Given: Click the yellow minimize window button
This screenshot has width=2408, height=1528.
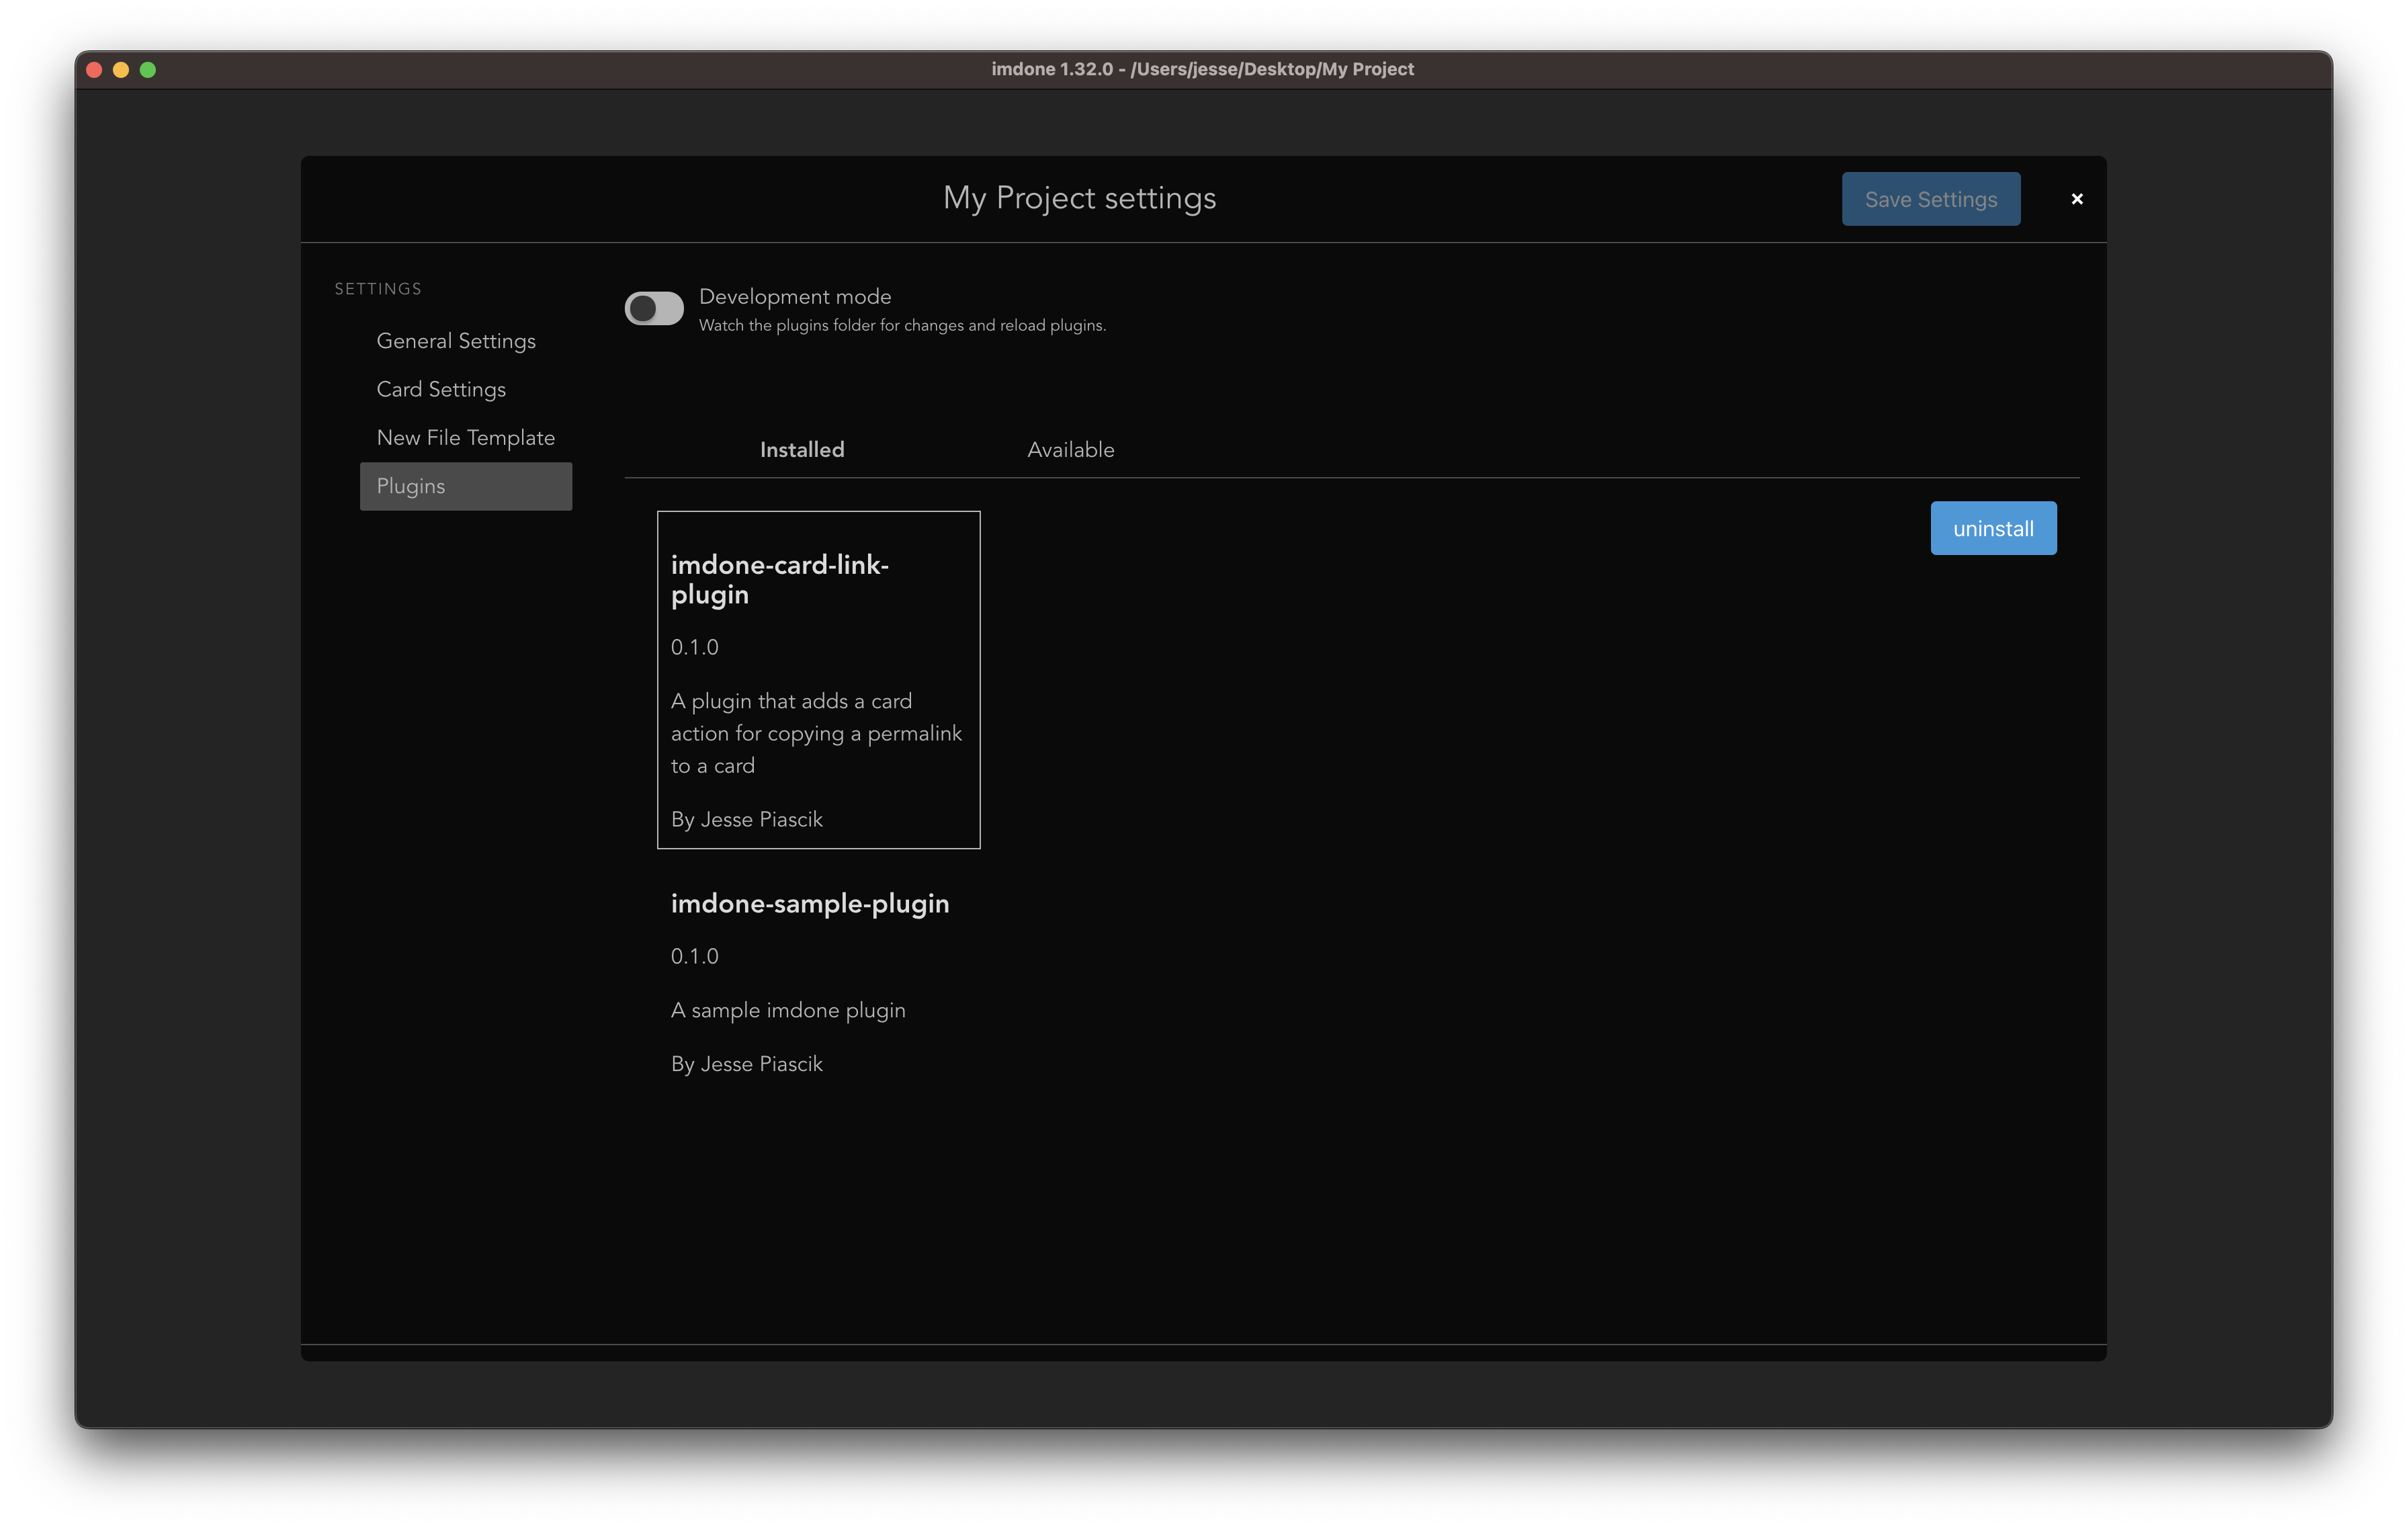Looking at the screenshot, I should coord(121,70).
